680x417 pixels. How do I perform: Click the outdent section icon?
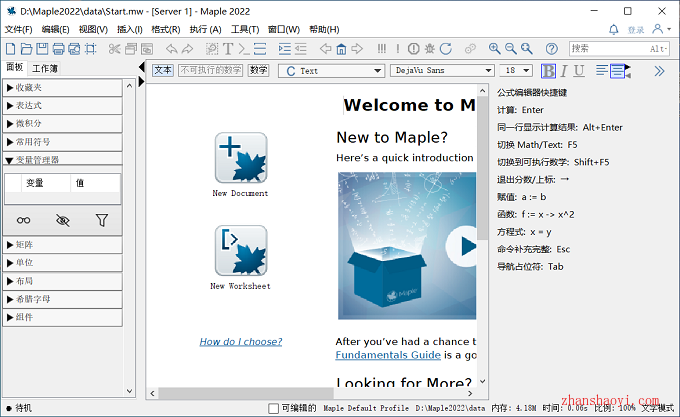(301, 49)
